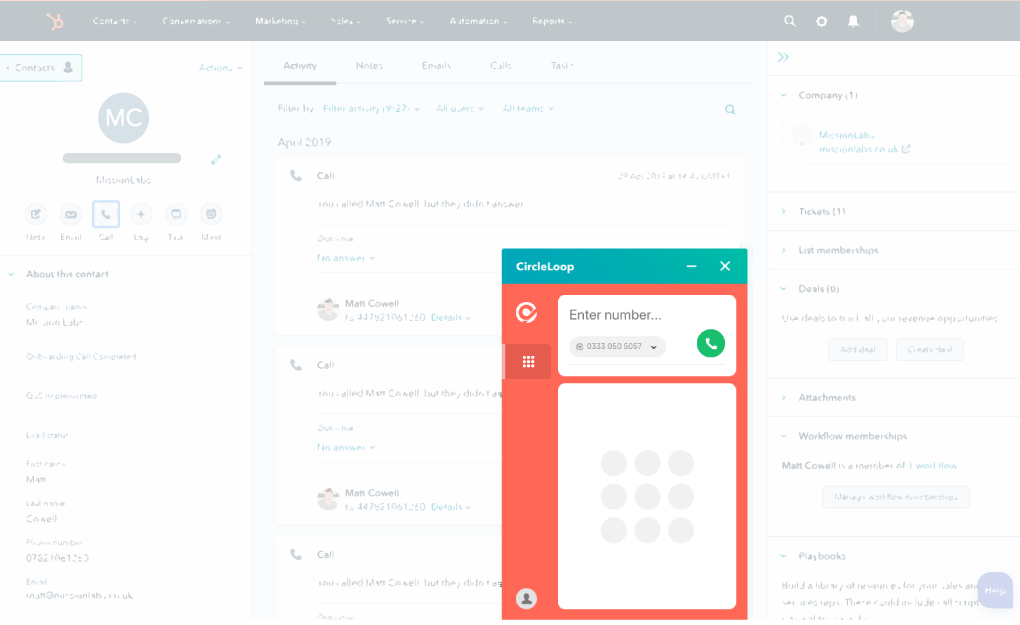Switch to the Emails tab
The height and width of the screenshot is (625, 1020).
[x=436, y=65]
